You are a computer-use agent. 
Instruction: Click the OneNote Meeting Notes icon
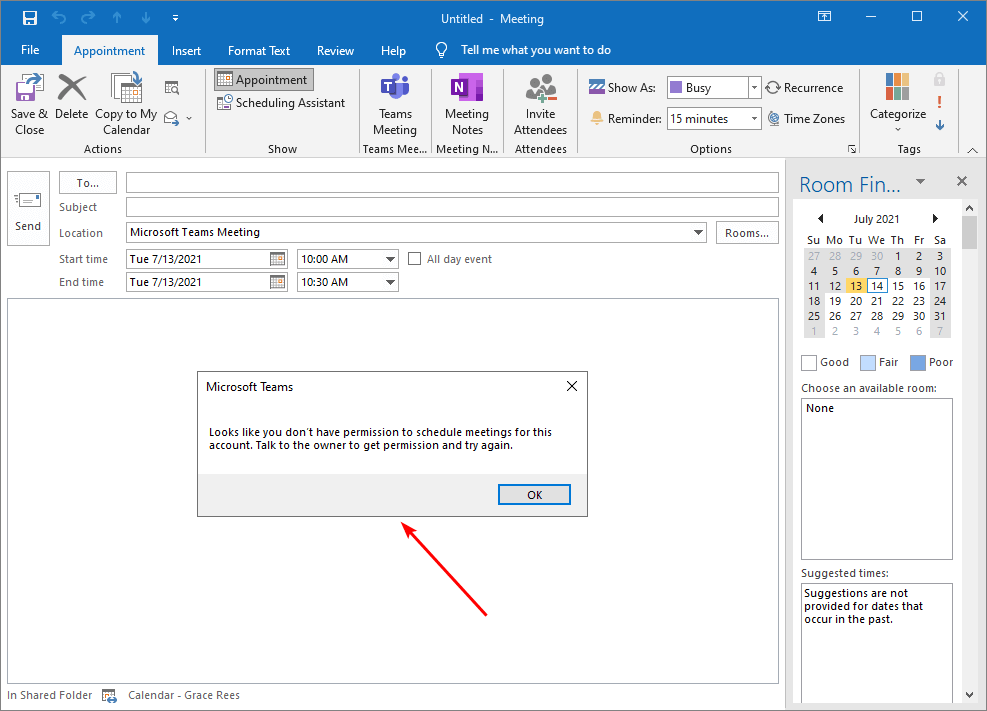click(x=467, y=87)
